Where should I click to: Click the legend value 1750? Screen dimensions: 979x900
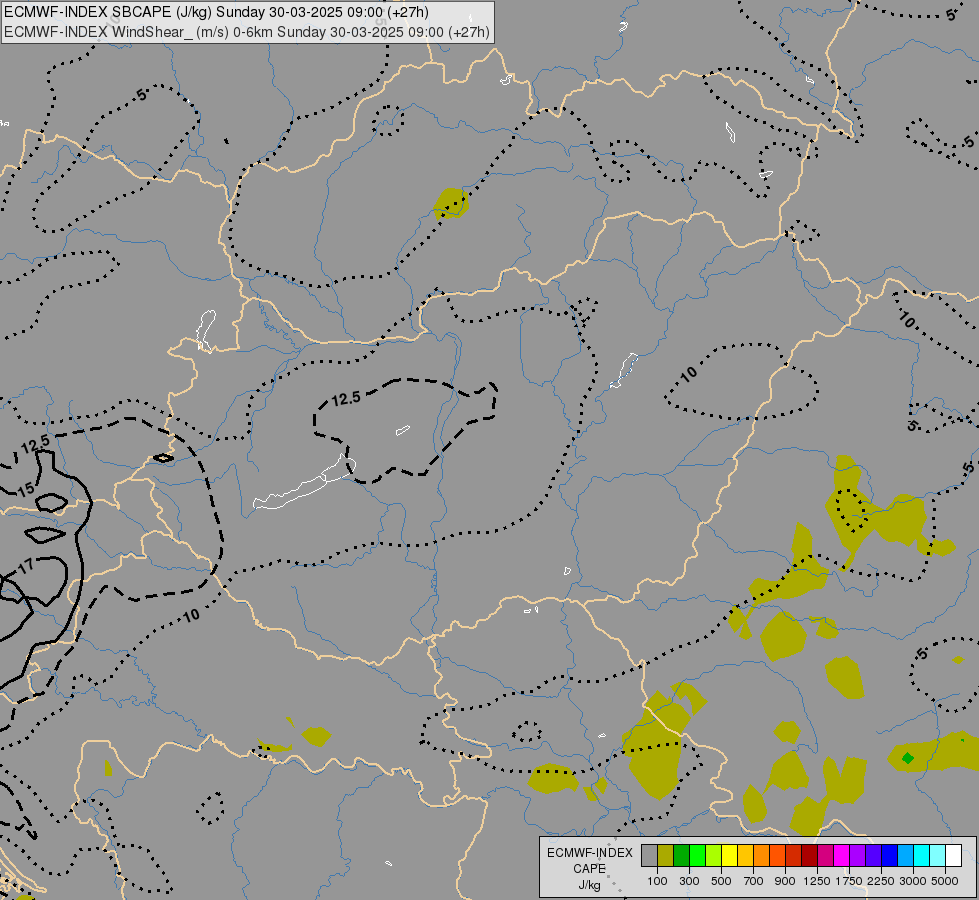coord(849,881)
